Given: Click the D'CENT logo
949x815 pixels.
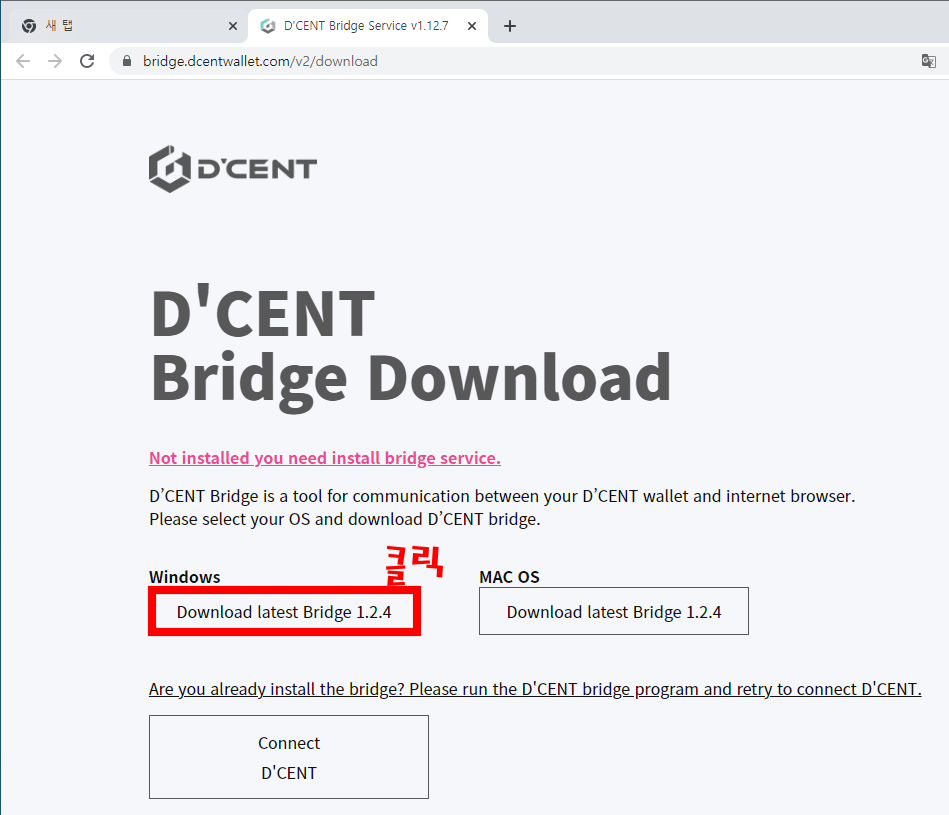Looking at the screenshot, I should 233,169.
